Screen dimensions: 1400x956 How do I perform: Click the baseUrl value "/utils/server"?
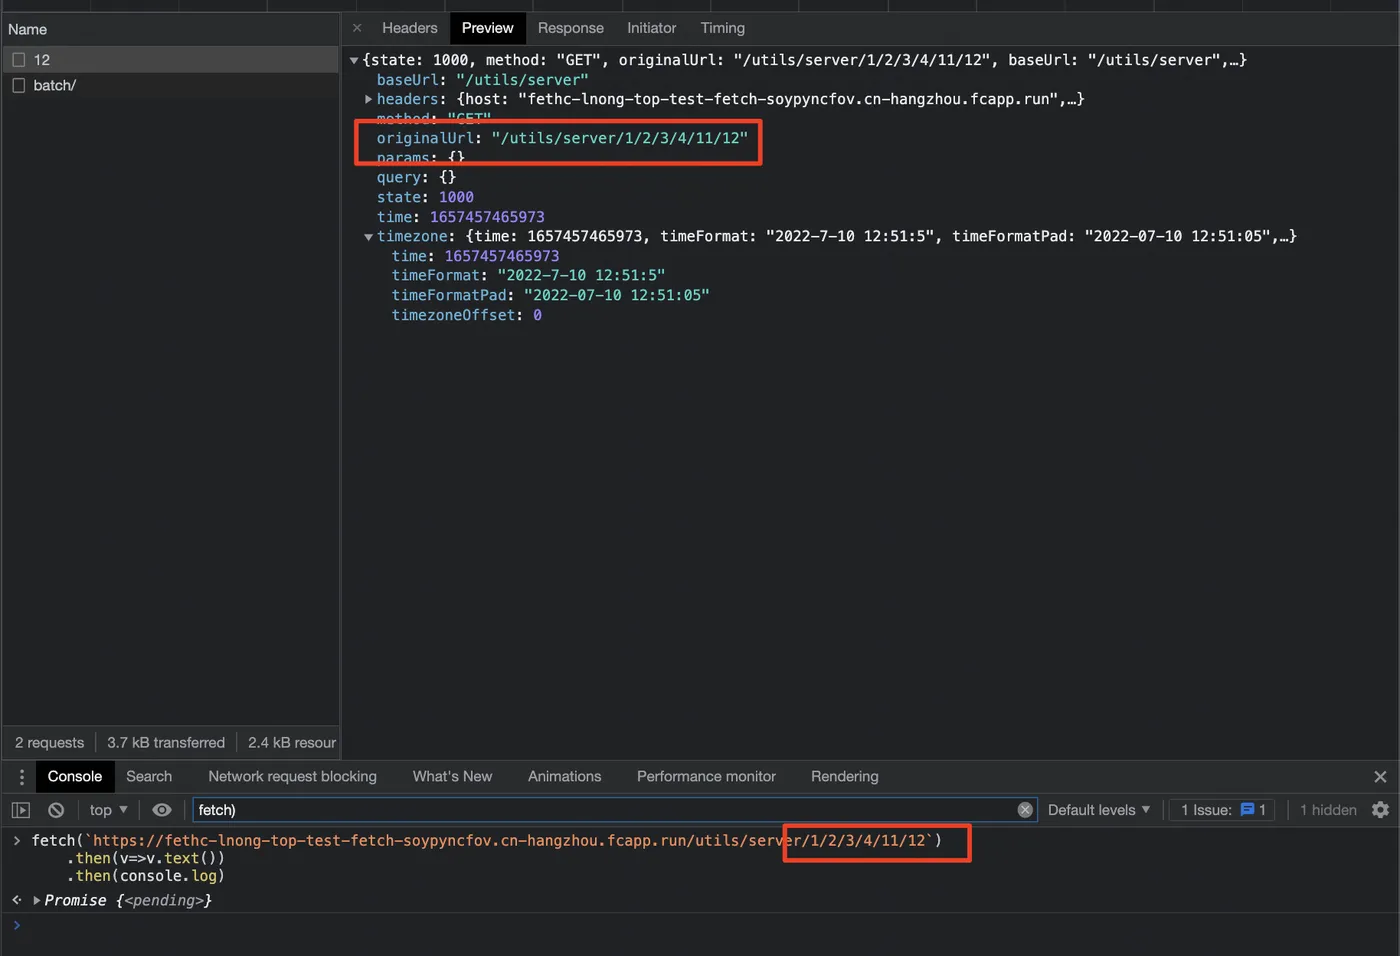522,80
